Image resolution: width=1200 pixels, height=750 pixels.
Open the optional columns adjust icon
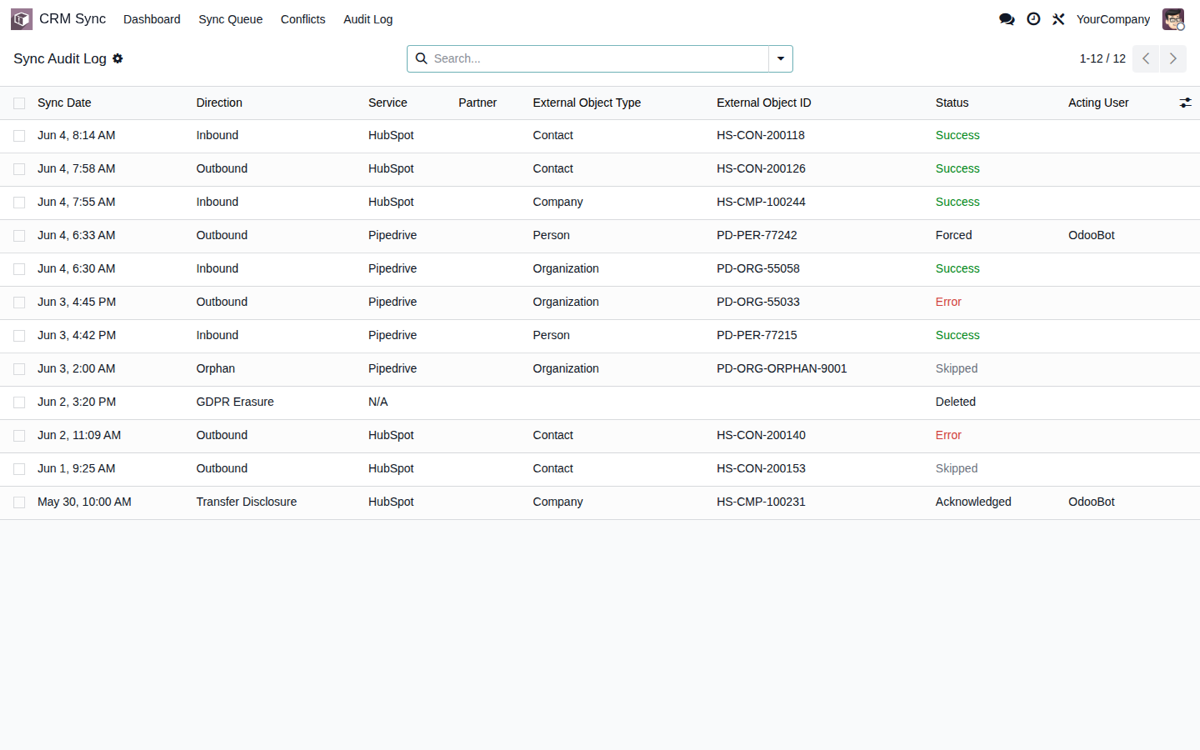pyautogui.click(x=1185, y=103)
